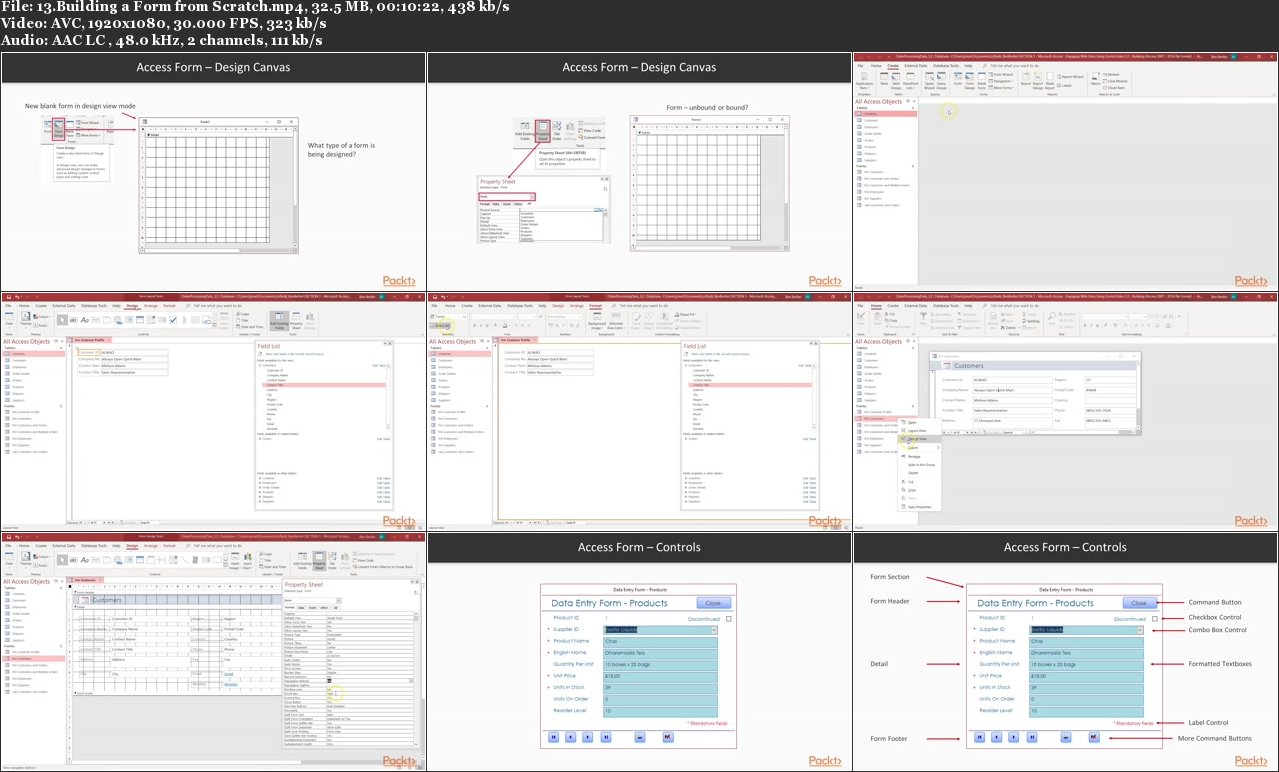
Task: Go to next record in labeled Controls slide
Action: [1013, 737]
